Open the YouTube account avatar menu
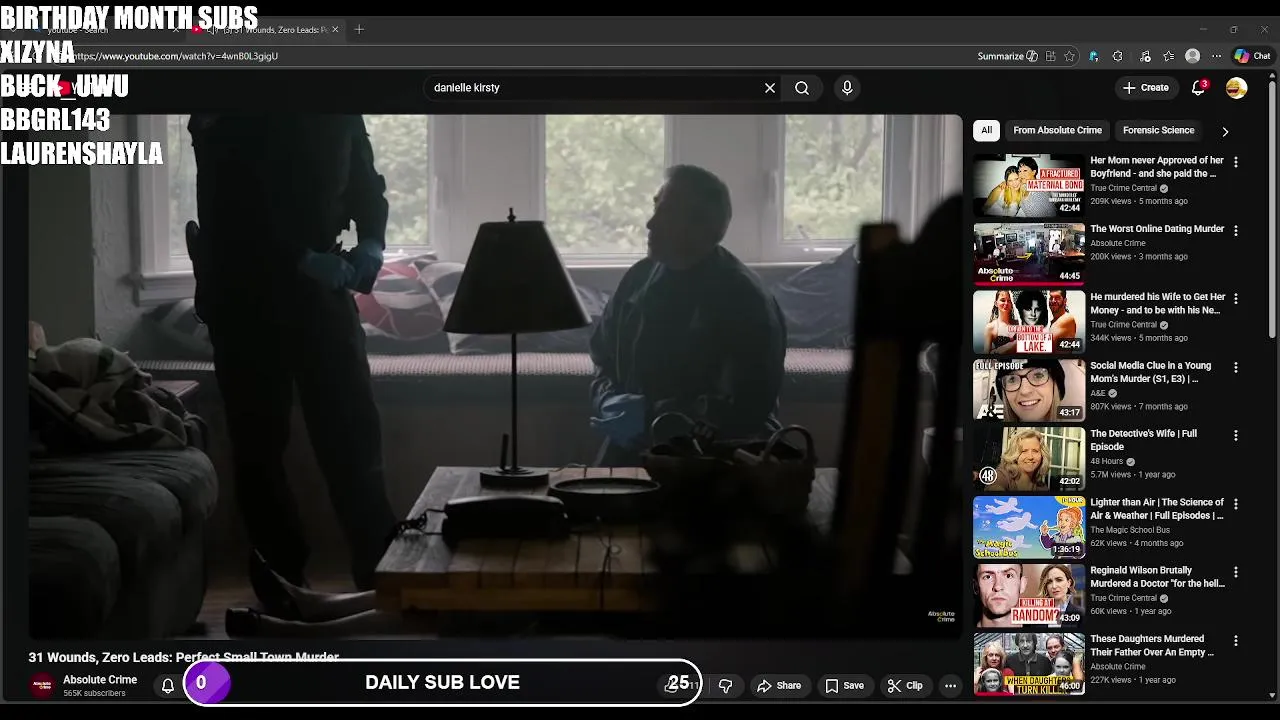 1237,88
